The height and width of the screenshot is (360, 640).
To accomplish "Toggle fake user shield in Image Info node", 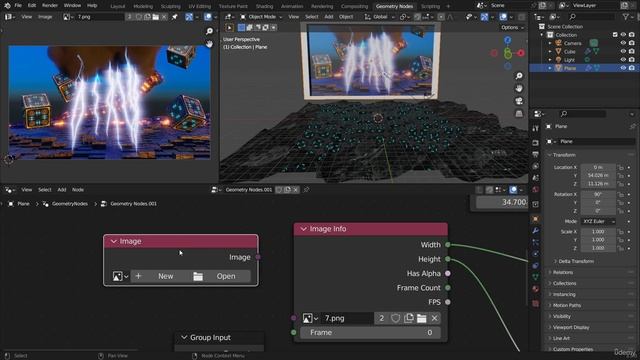I will tap(396, 318).
